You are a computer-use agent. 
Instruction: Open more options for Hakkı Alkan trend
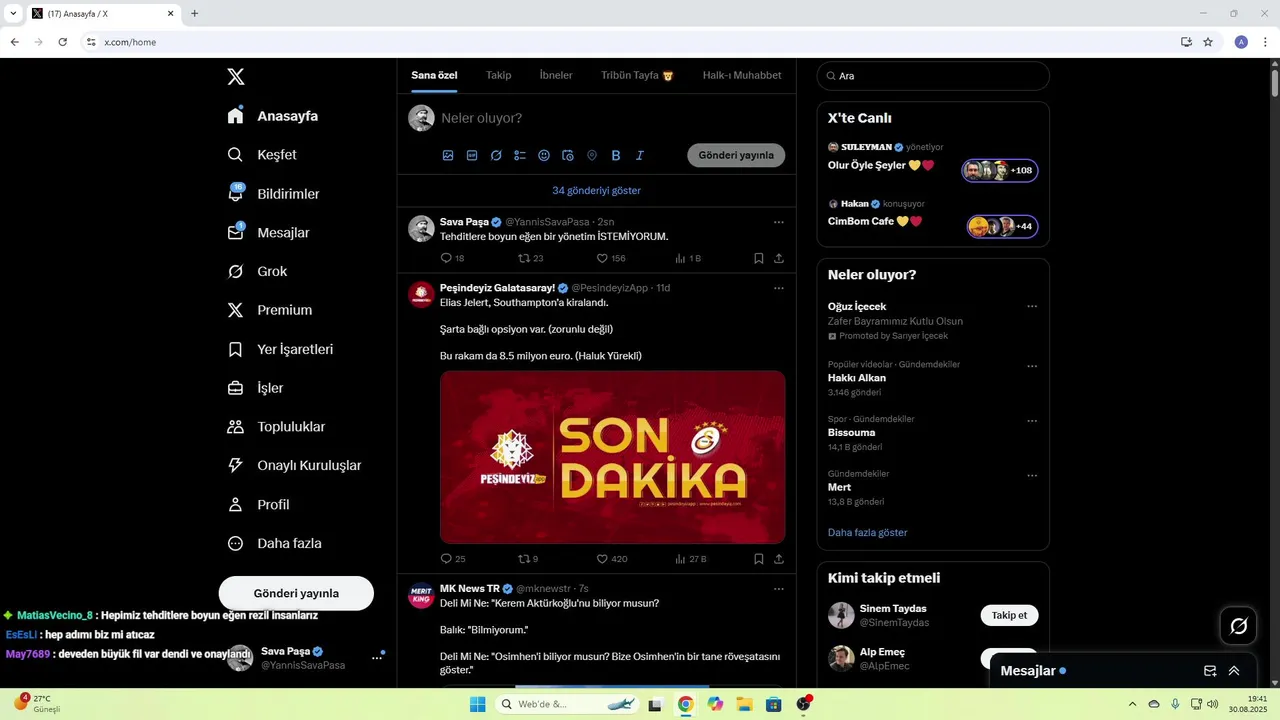[x=1032, y=366]
